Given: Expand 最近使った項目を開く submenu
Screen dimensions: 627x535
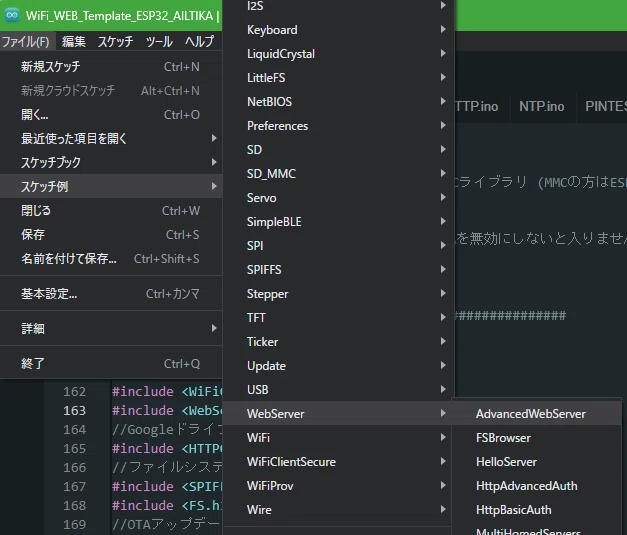Looking at the screenshot, I should (111, 138).
